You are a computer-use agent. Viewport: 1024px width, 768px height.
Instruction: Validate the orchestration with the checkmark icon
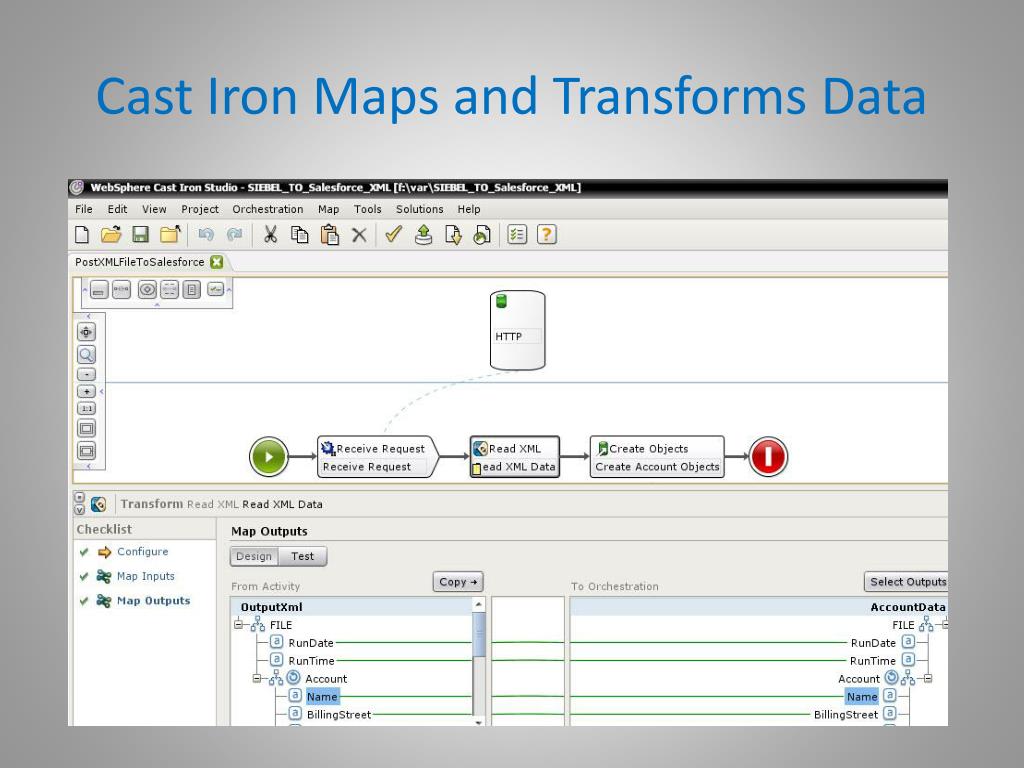[x=393, y=234]
